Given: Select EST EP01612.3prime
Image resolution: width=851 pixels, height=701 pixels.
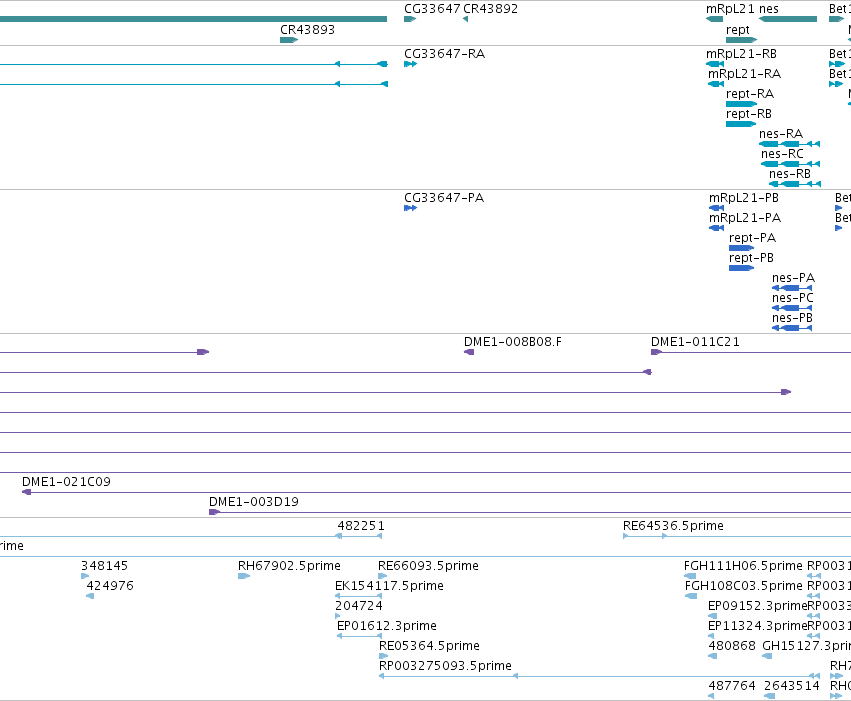Looking at the screenshot, I should [386, 626].
